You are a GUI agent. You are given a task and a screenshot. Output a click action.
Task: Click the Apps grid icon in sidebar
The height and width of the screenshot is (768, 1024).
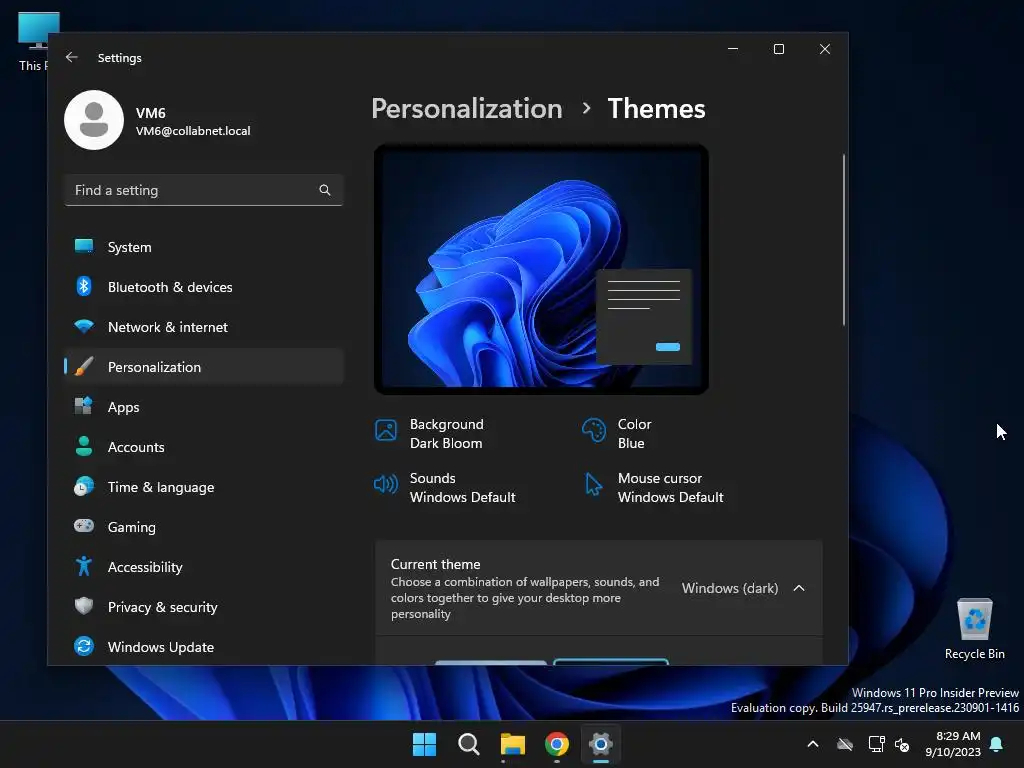click(x=84, y=406)
